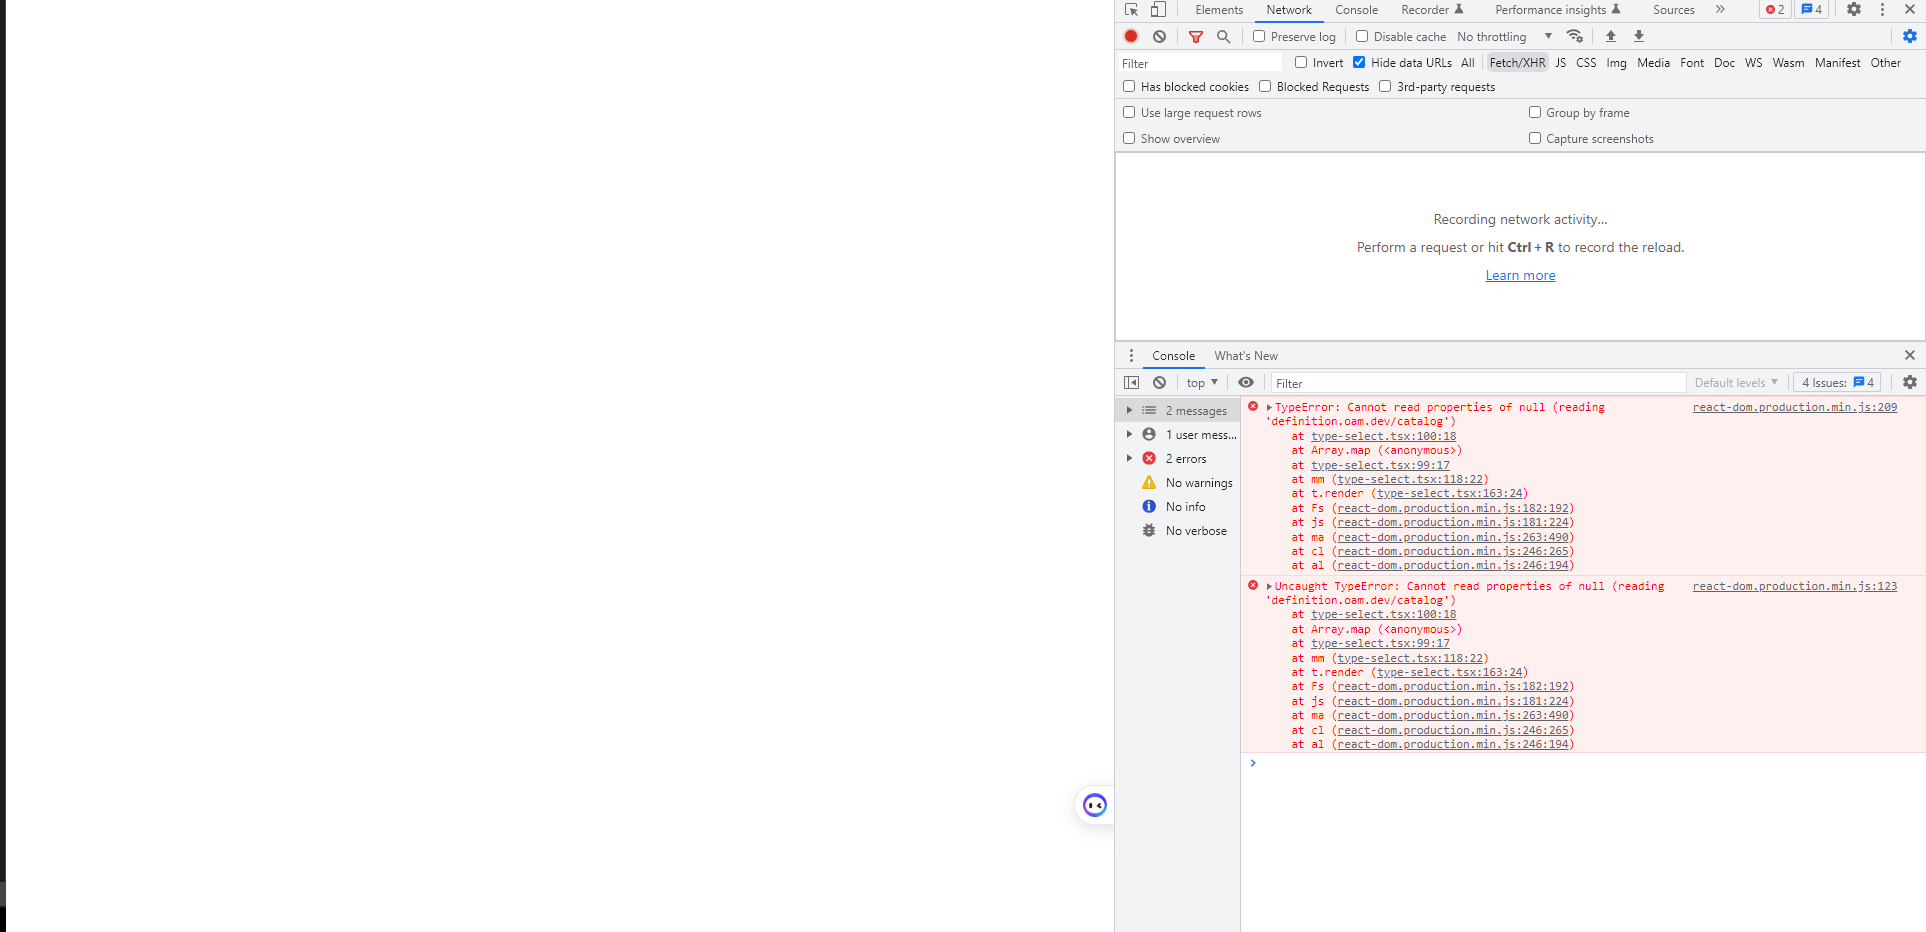Screen dimensions: 1926x932
Task: Open console settings gear
Action: pos(1911,382)
